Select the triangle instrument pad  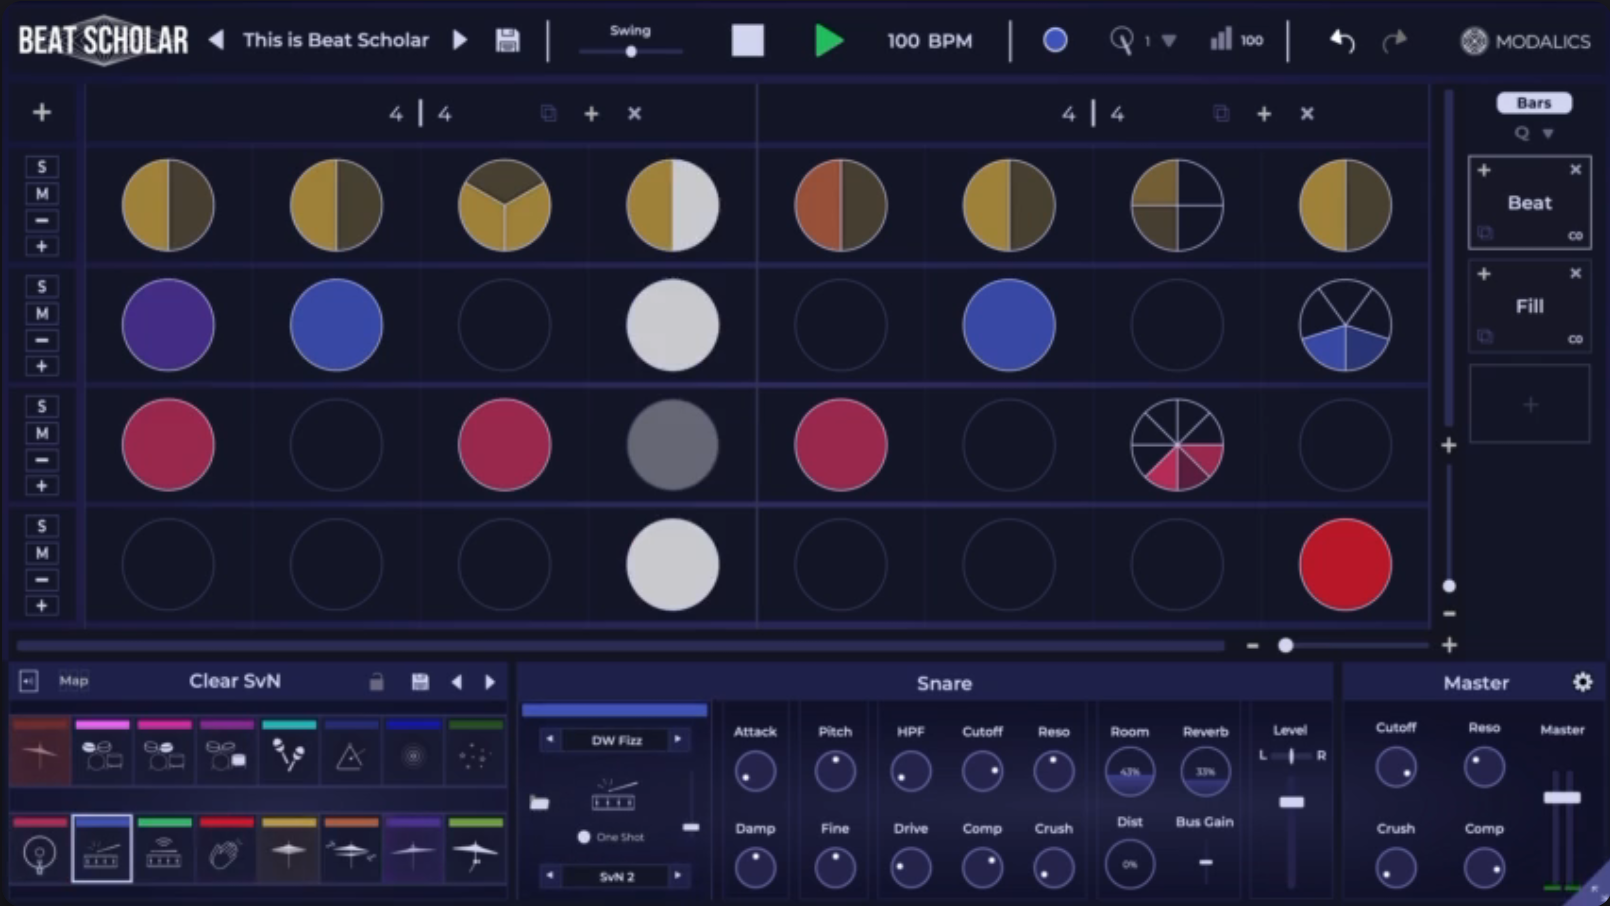click(350, 757)
